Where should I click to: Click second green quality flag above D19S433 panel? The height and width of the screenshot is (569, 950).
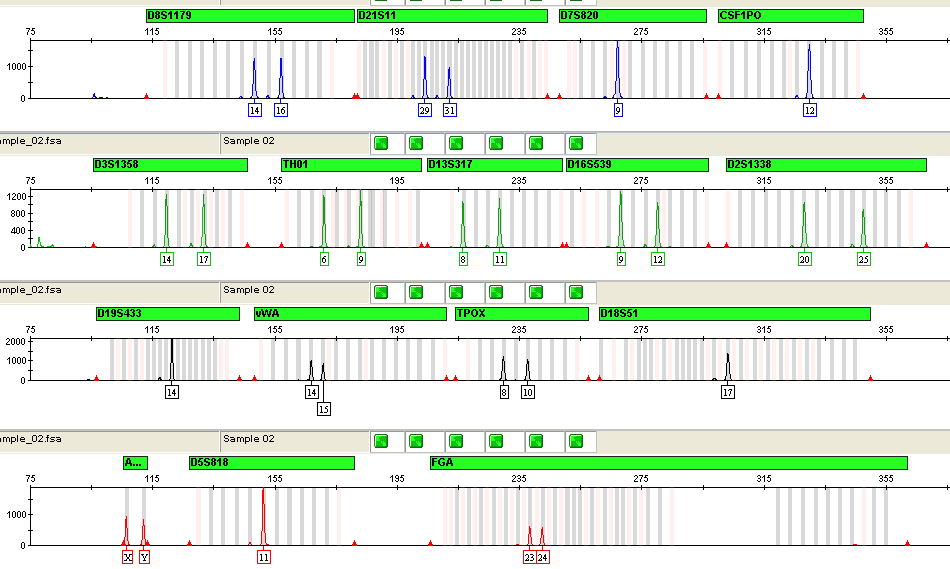pos(416,292)
